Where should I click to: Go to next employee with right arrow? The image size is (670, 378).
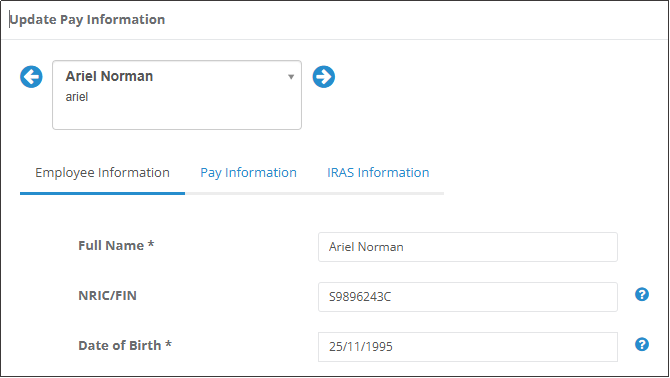click(x=323, y=77)
